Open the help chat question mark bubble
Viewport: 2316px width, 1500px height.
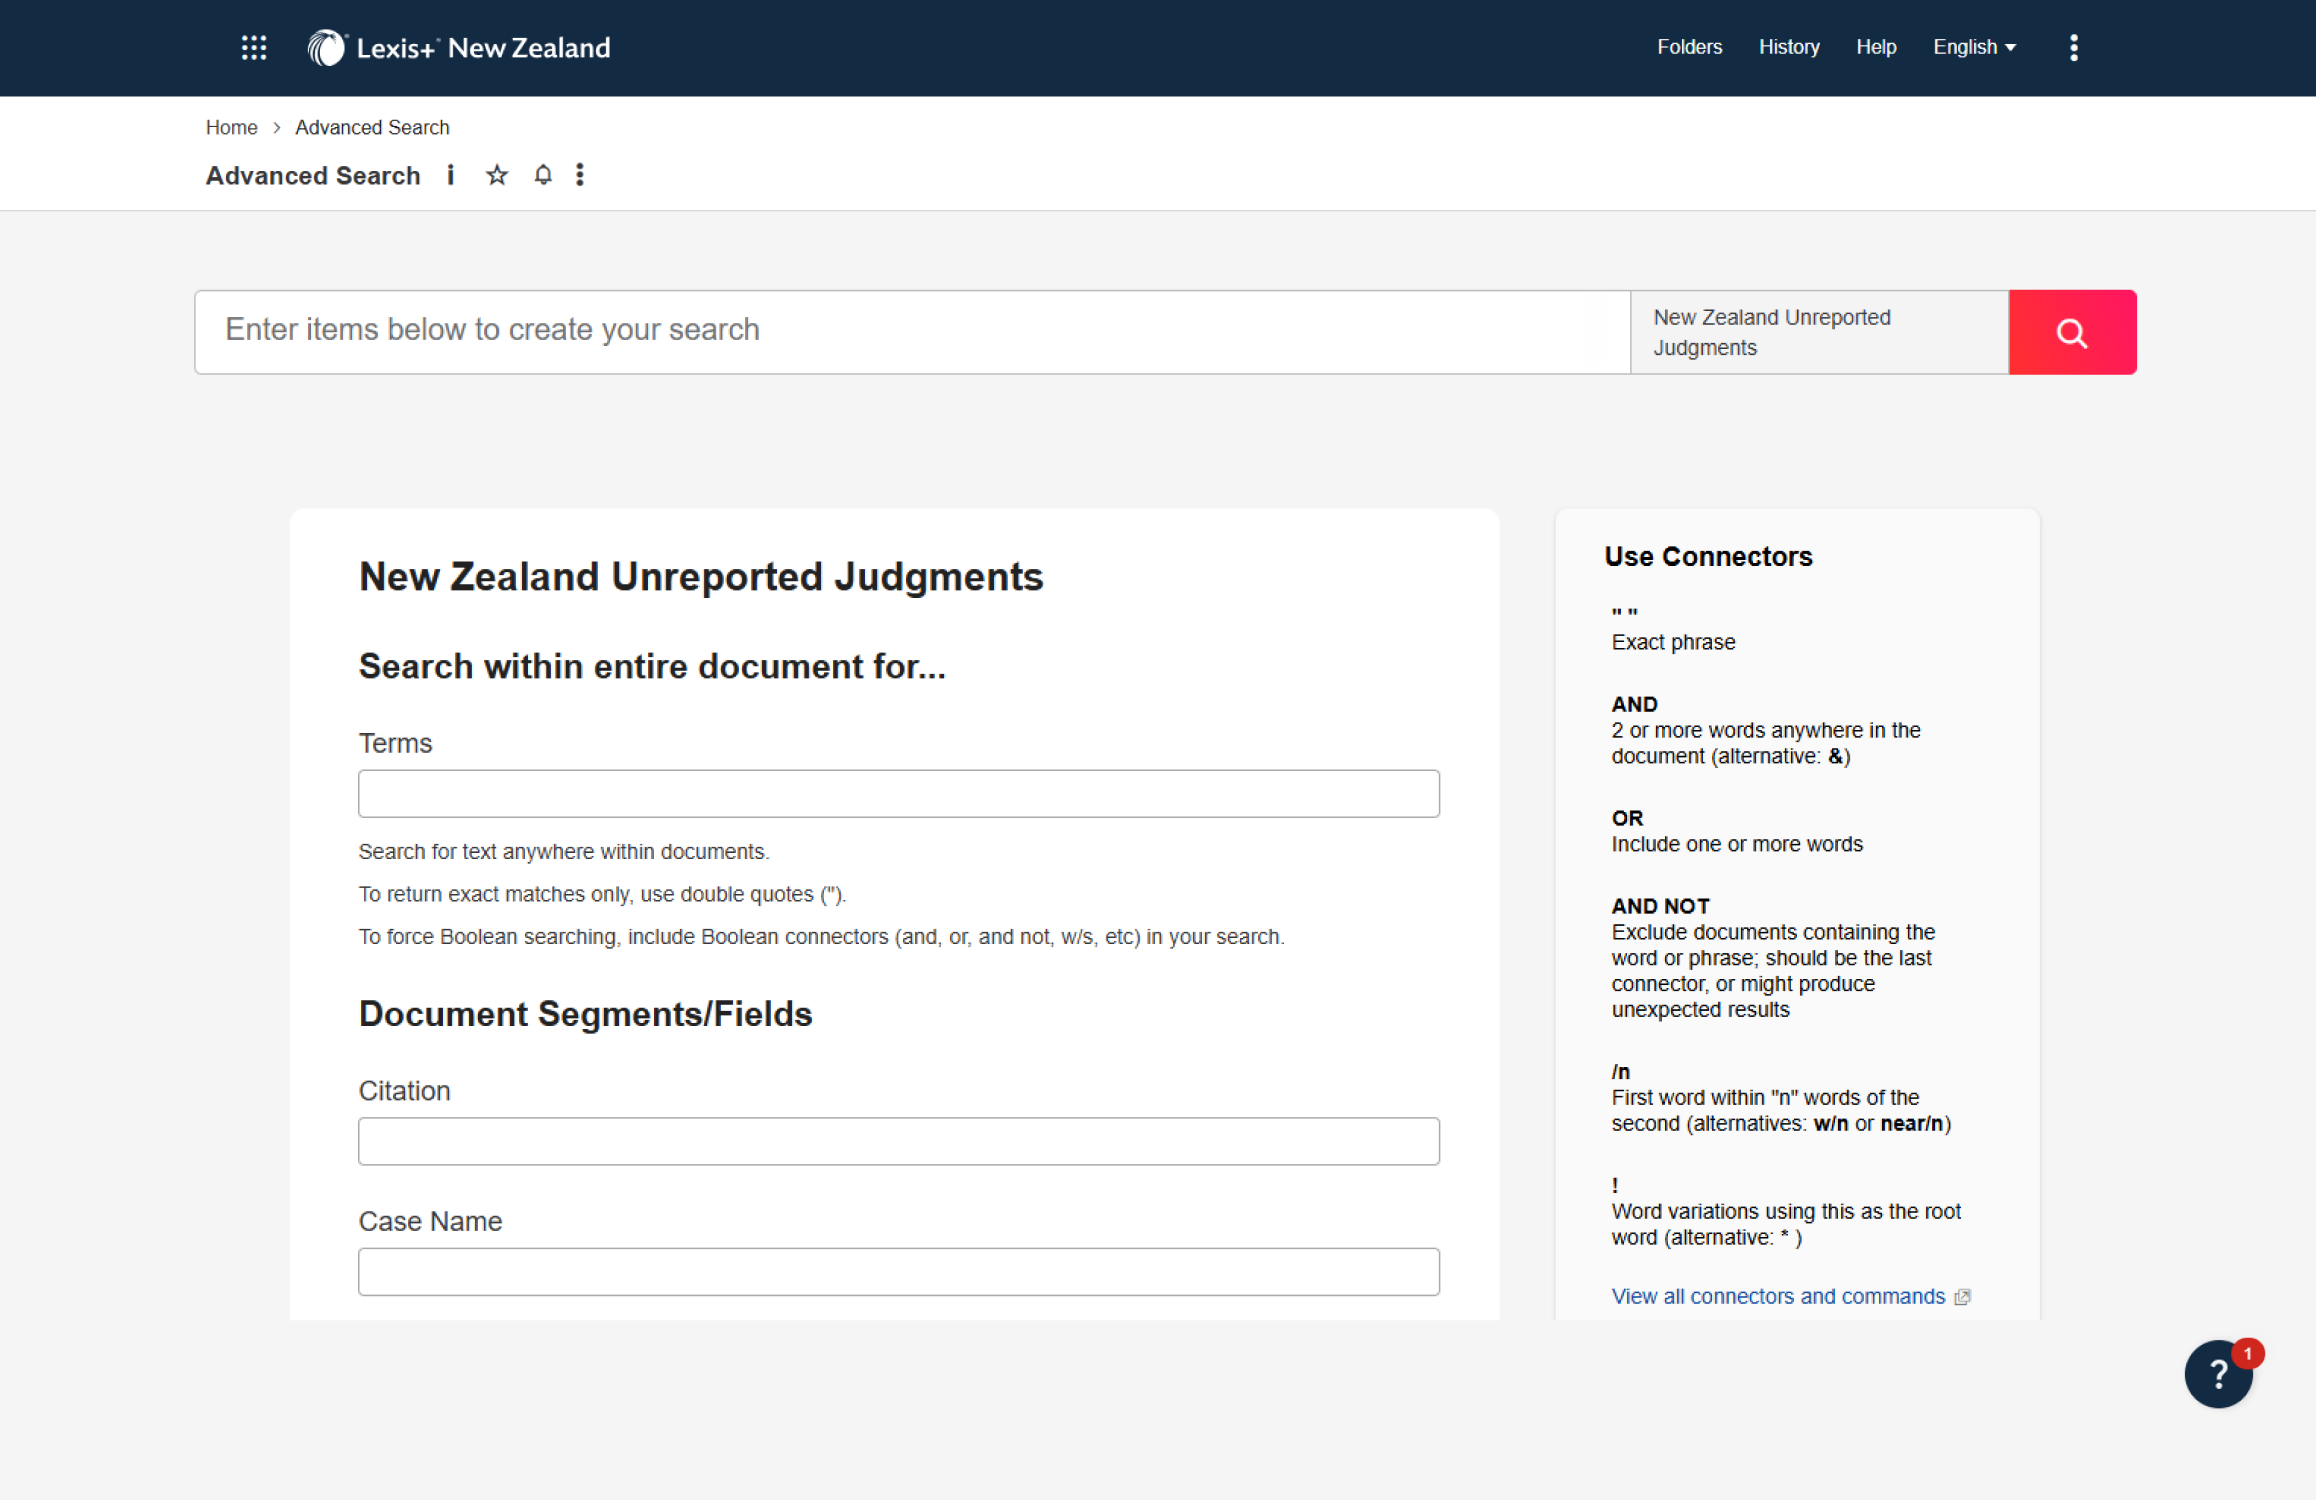click(2218, 1374)
